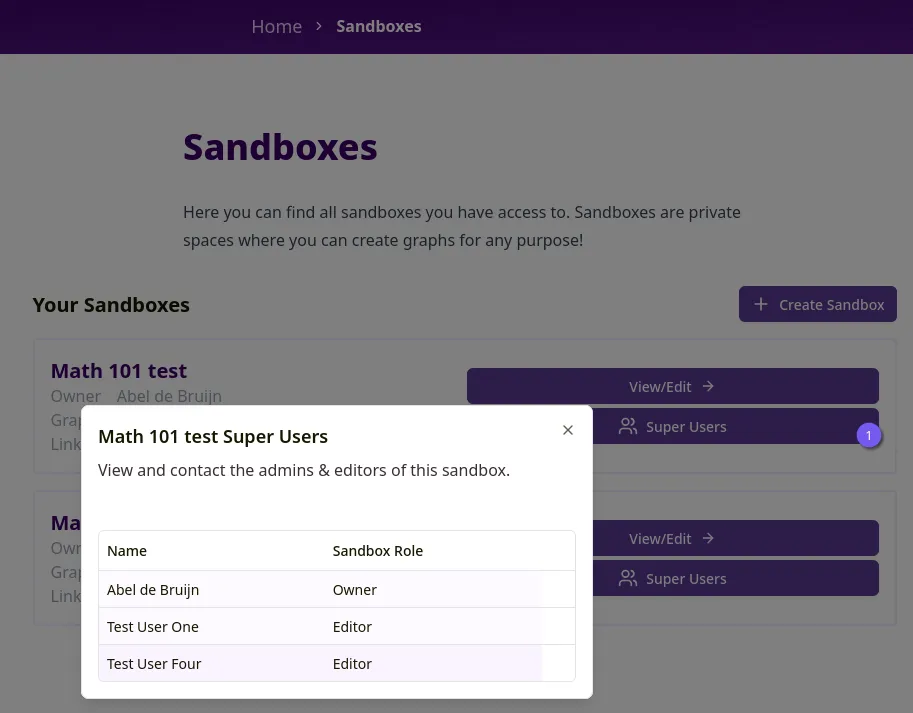Select the Test User One row

pyautogui.click(x=337, y=627)
